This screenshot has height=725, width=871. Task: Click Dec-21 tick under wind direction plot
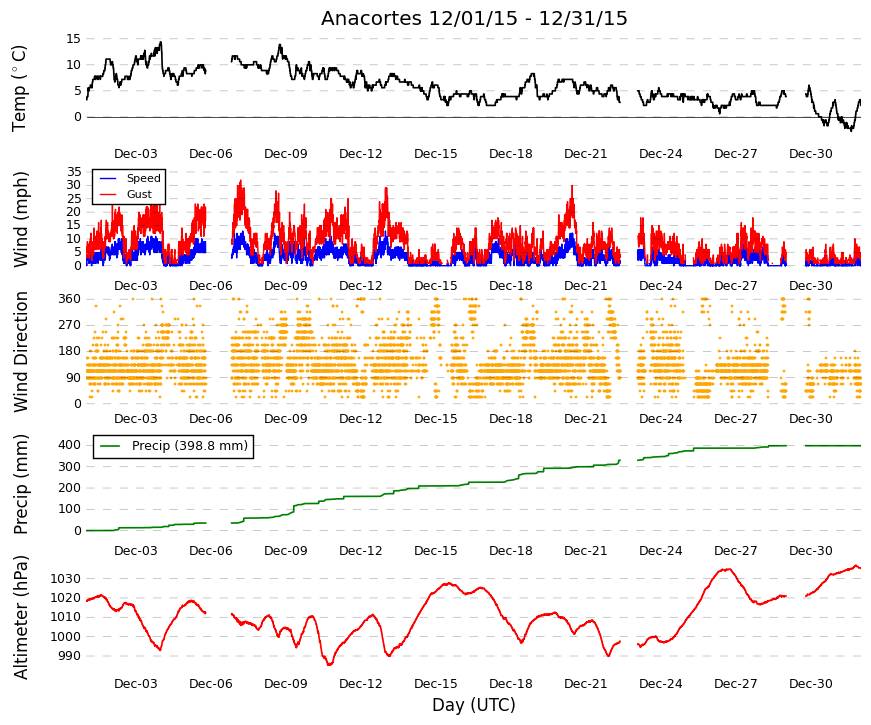tap(585, 419)
